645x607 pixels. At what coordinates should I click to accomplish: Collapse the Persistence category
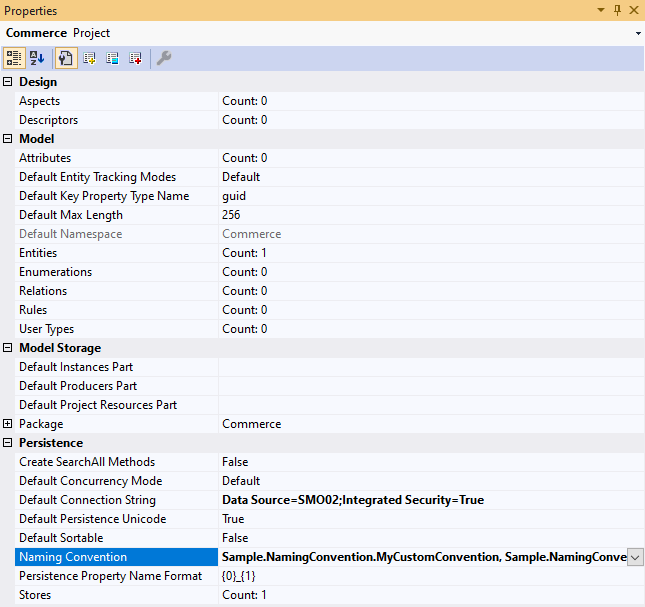pos(7,443)
